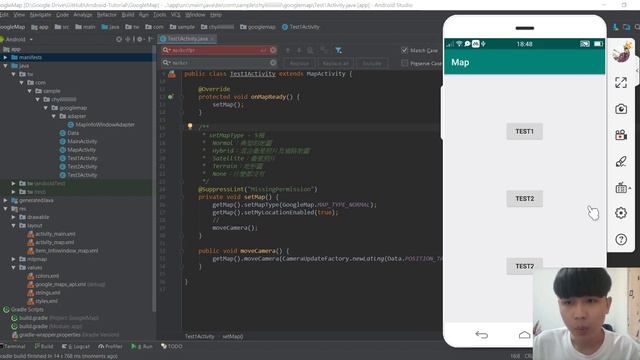Clear the find field text
640x360 pixels.
273,50
